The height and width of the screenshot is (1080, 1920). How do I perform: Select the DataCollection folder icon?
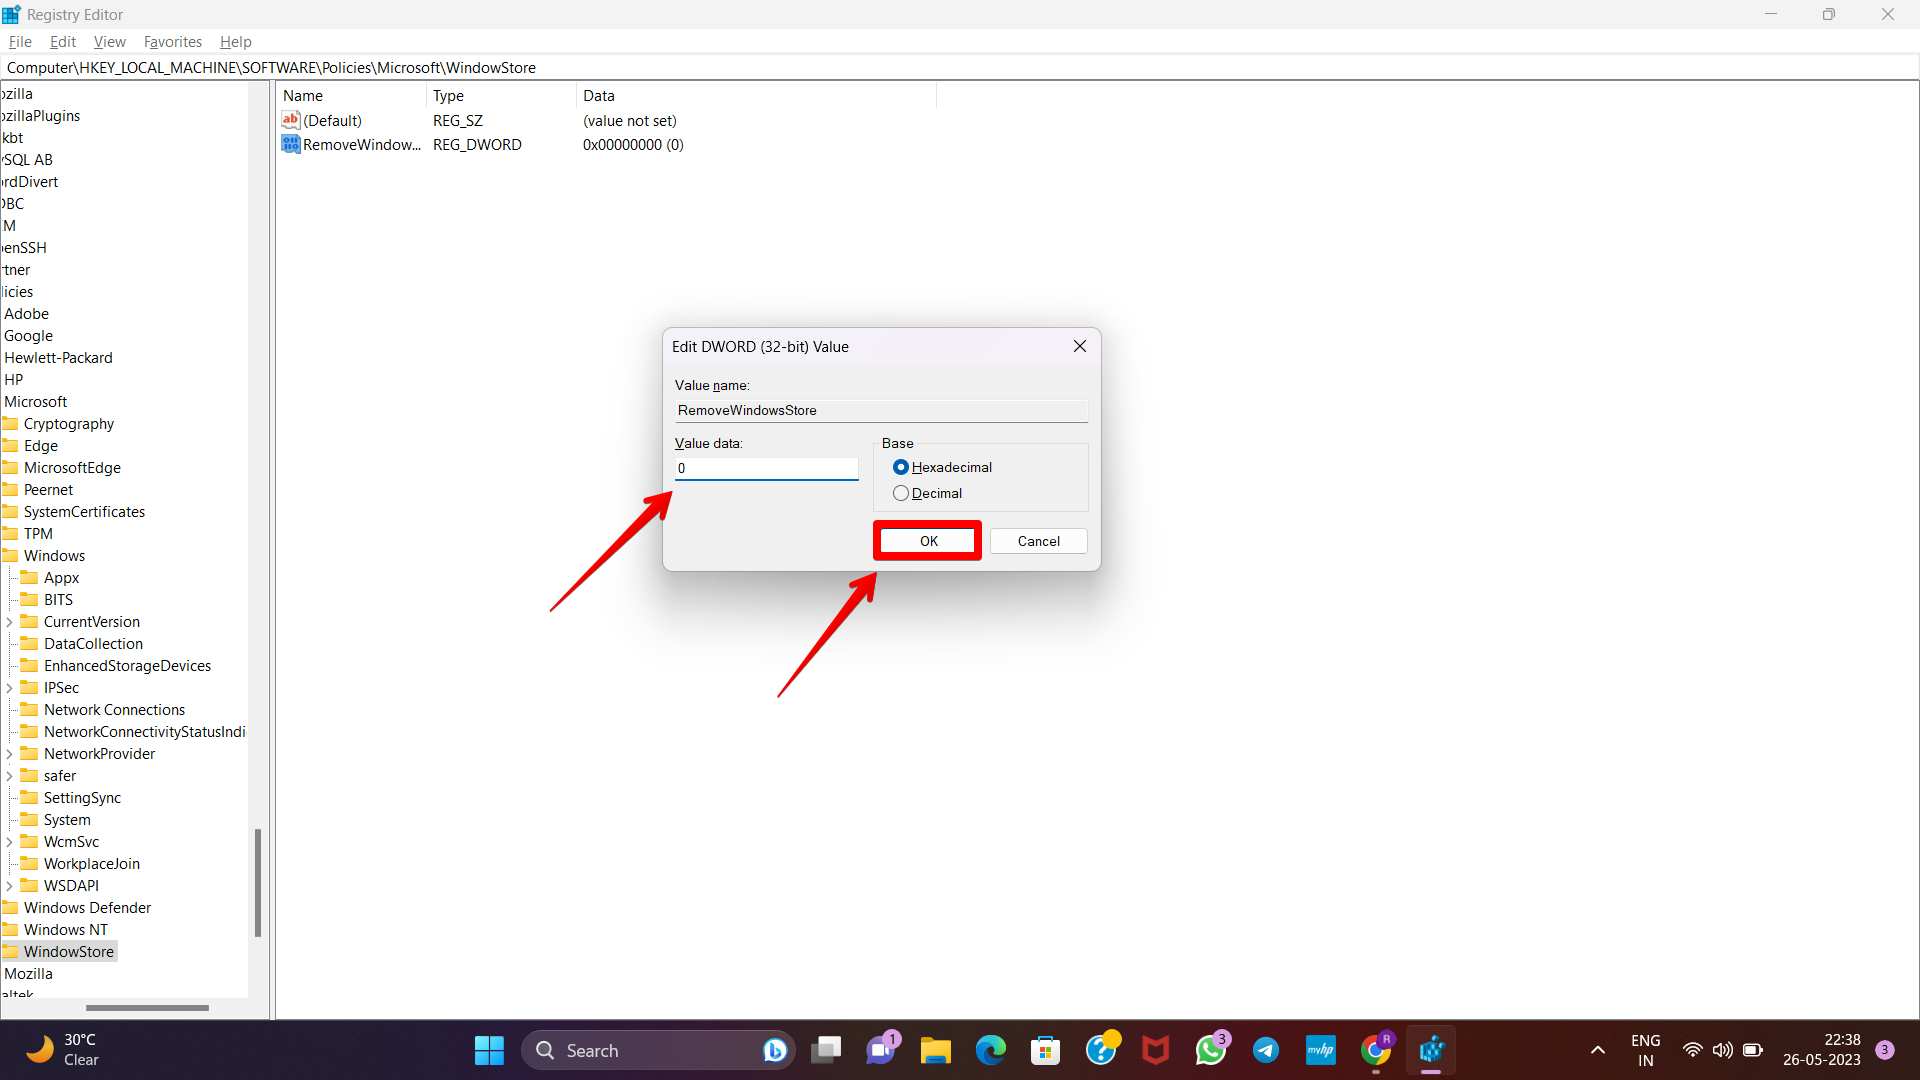click(x=29, y=644)
